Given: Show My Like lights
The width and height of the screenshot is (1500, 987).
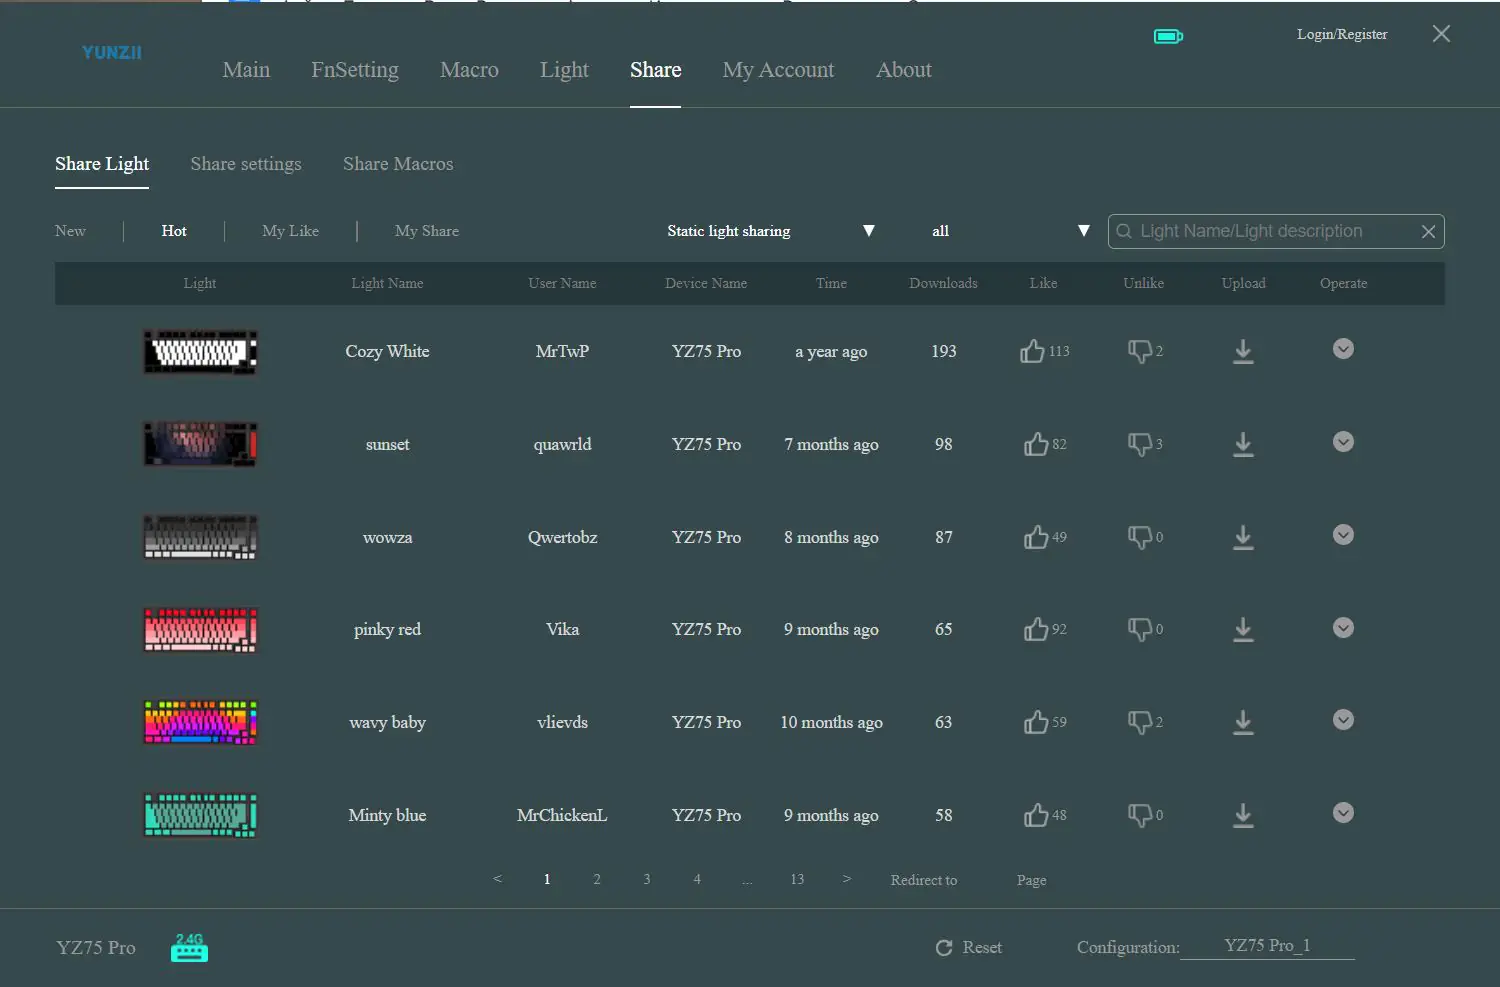Looking at the screenshot, I should [x=290, y=231].
